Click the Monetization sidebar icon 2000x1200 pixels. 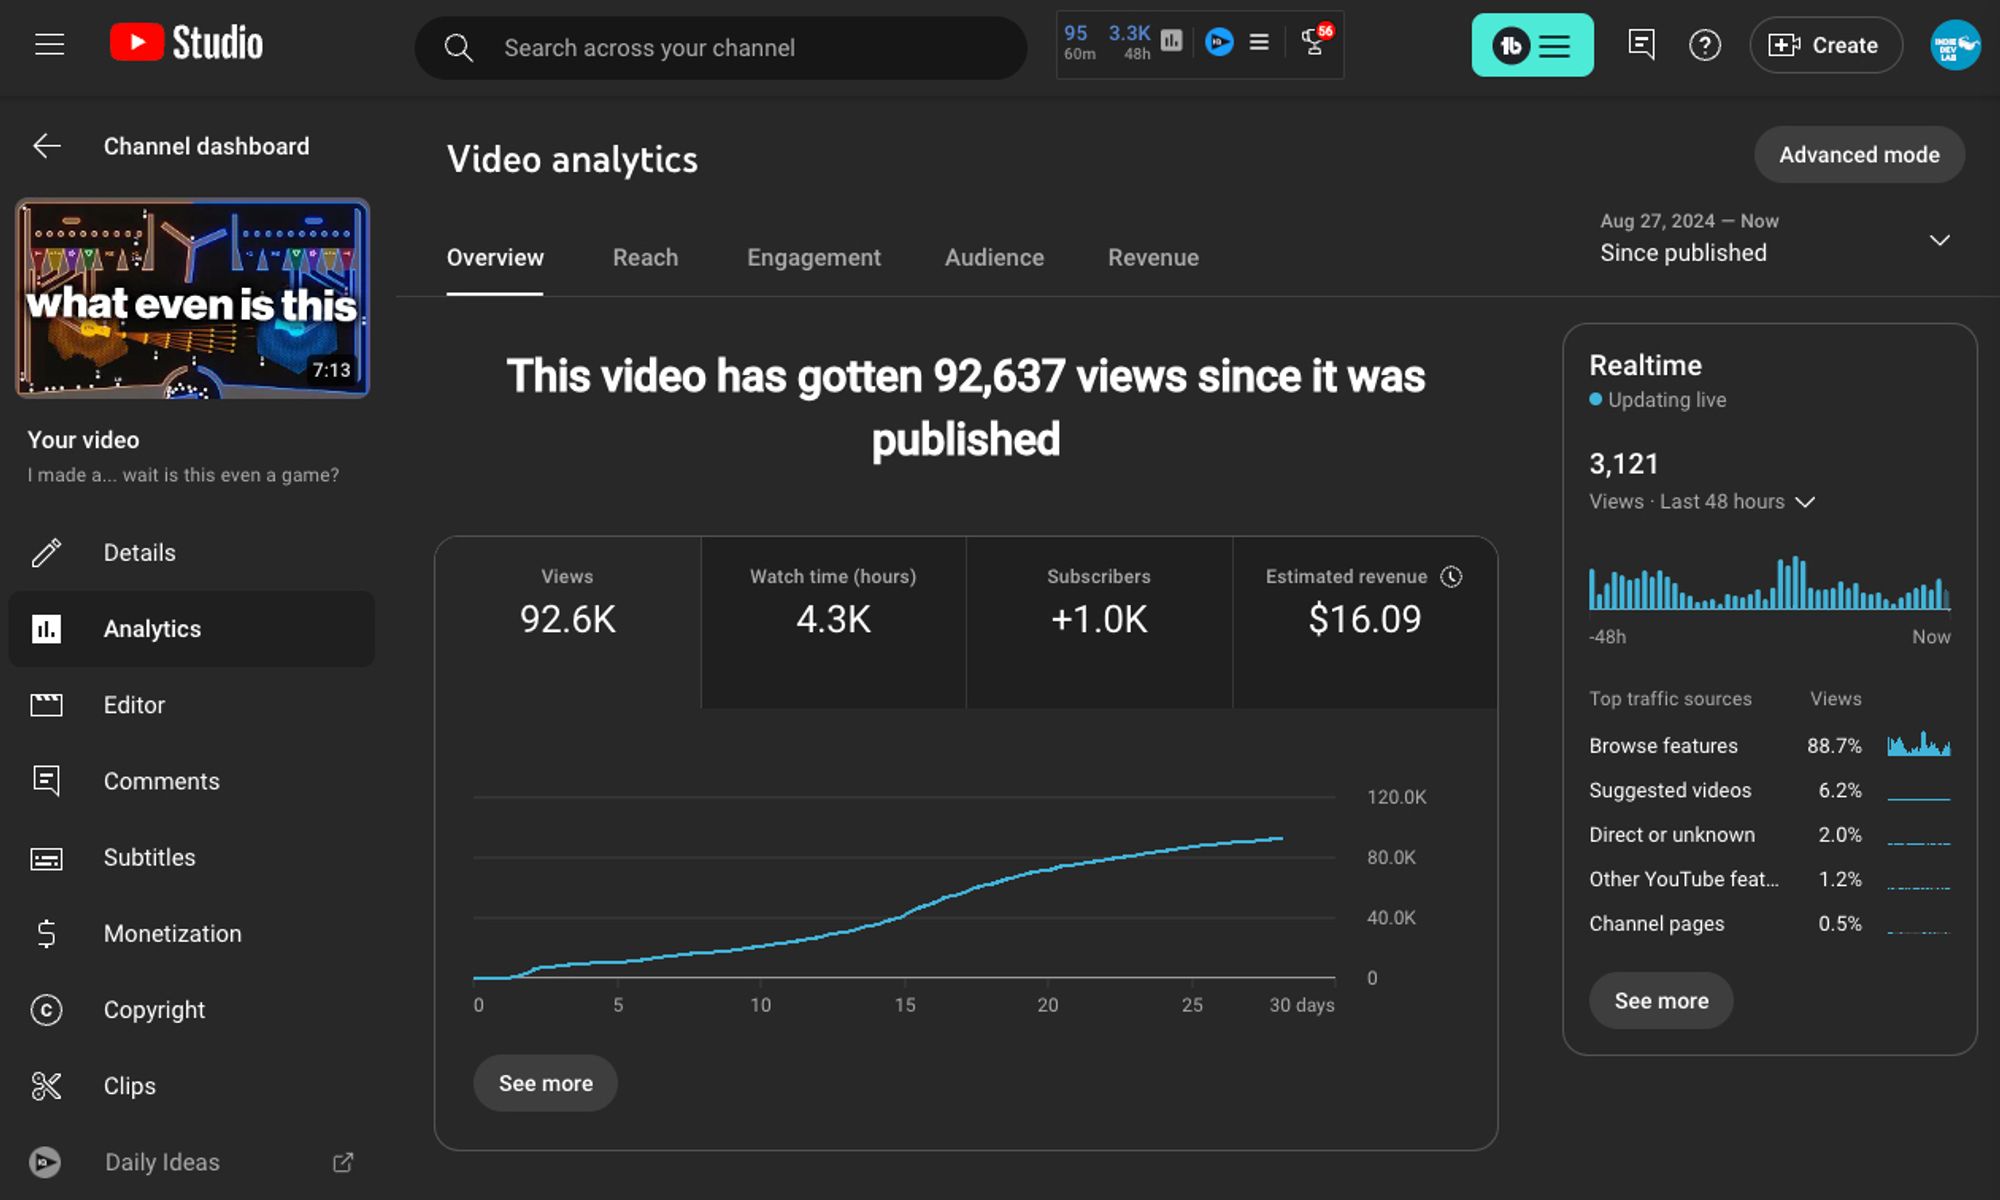coord(46,934)
